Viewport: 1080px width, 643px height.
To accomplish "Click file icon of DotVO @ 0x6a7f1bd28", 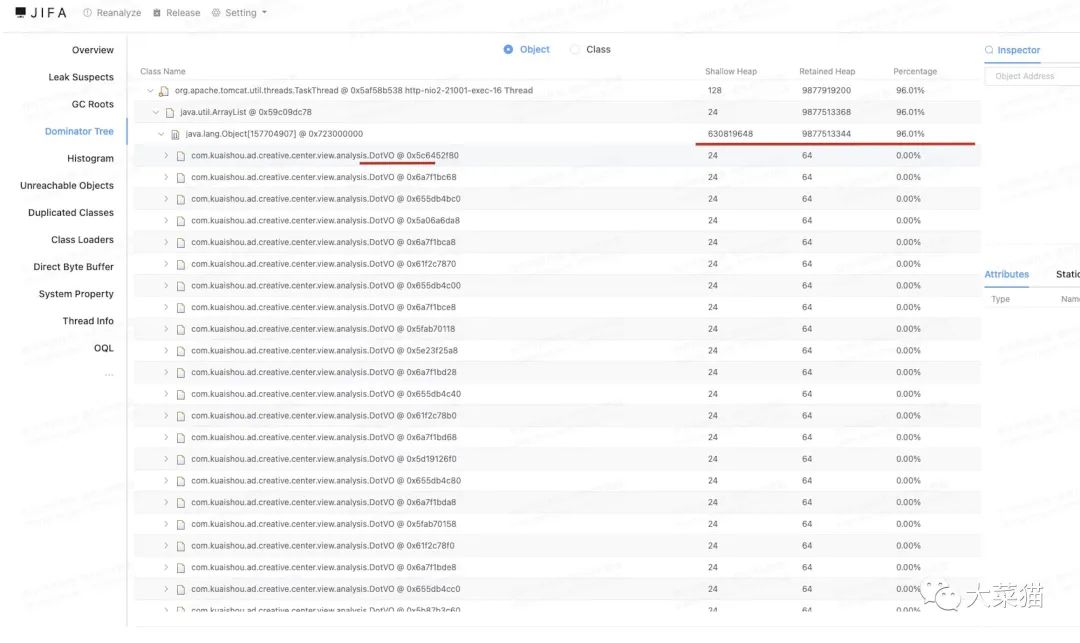I will tap(180, 372).
